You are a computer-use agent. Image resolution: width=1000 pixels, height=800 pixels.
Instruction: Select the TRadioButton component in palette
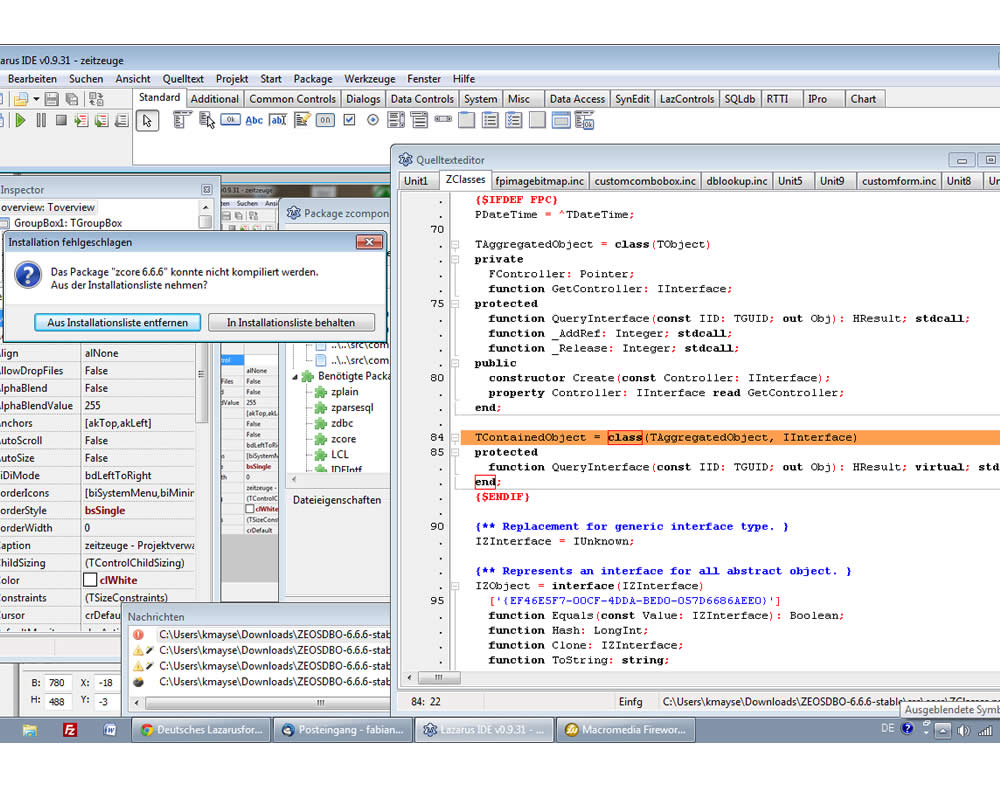pyautogui.click(x=373, y=120)
